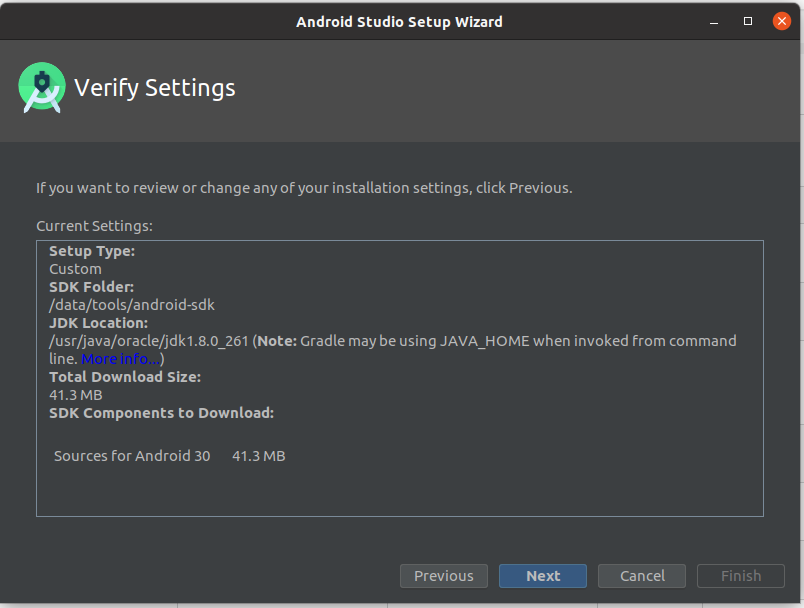Click the Verify Settings heading
Viewport: 804px width, 608px height.
[x=155, y=88]
